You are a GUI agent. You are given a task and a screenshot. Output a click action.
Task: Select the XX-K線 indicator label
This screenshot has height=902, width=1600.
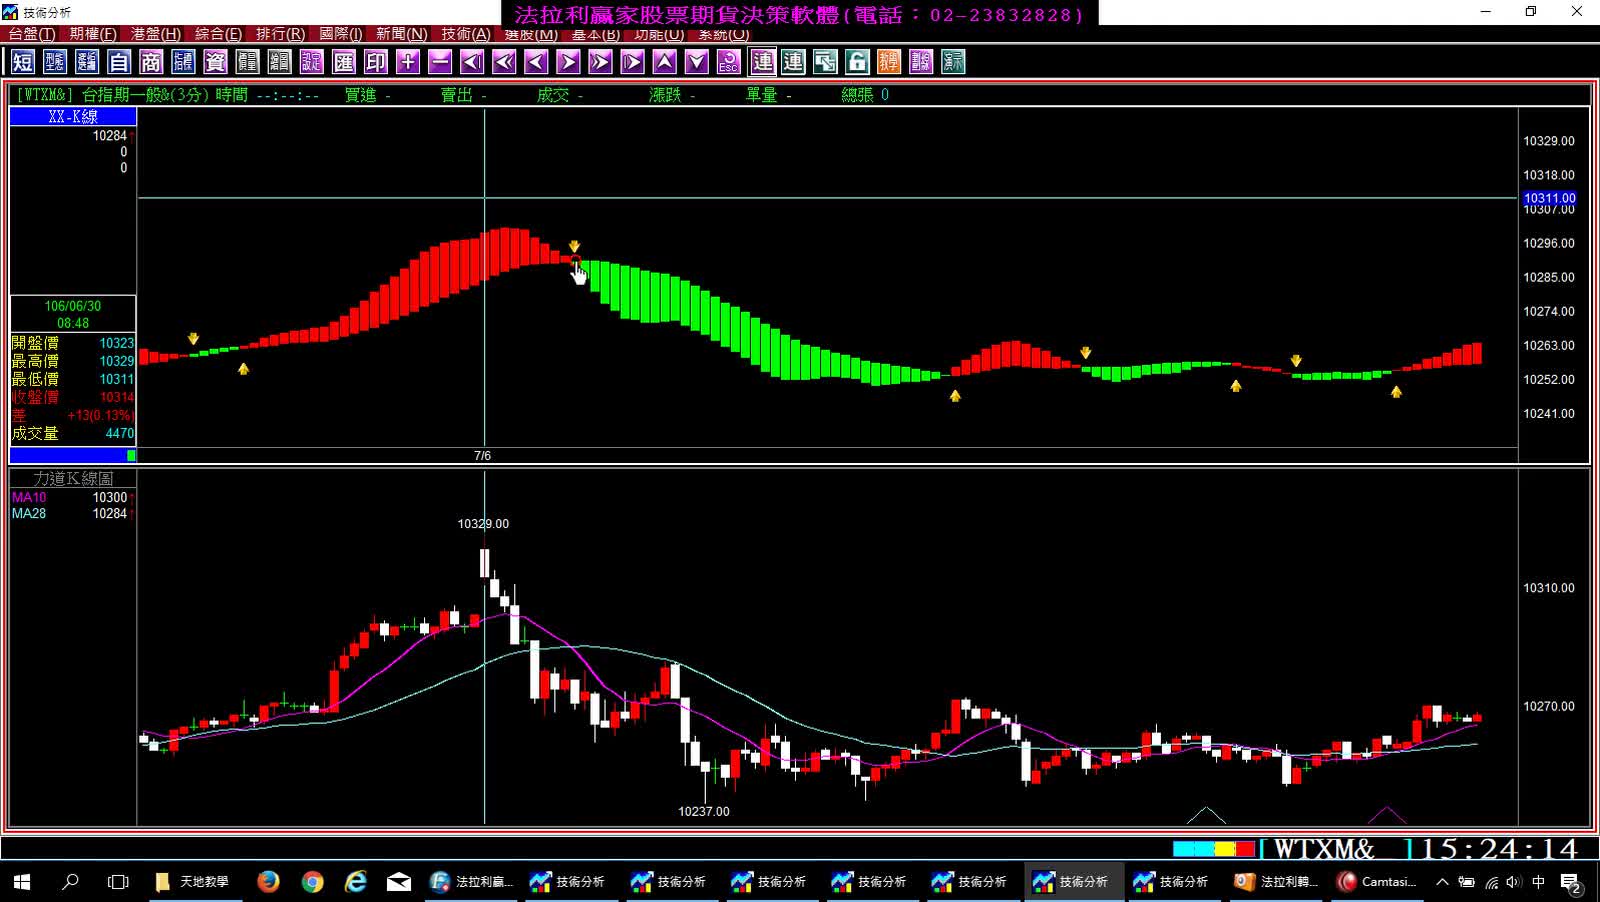click(73, 117)
